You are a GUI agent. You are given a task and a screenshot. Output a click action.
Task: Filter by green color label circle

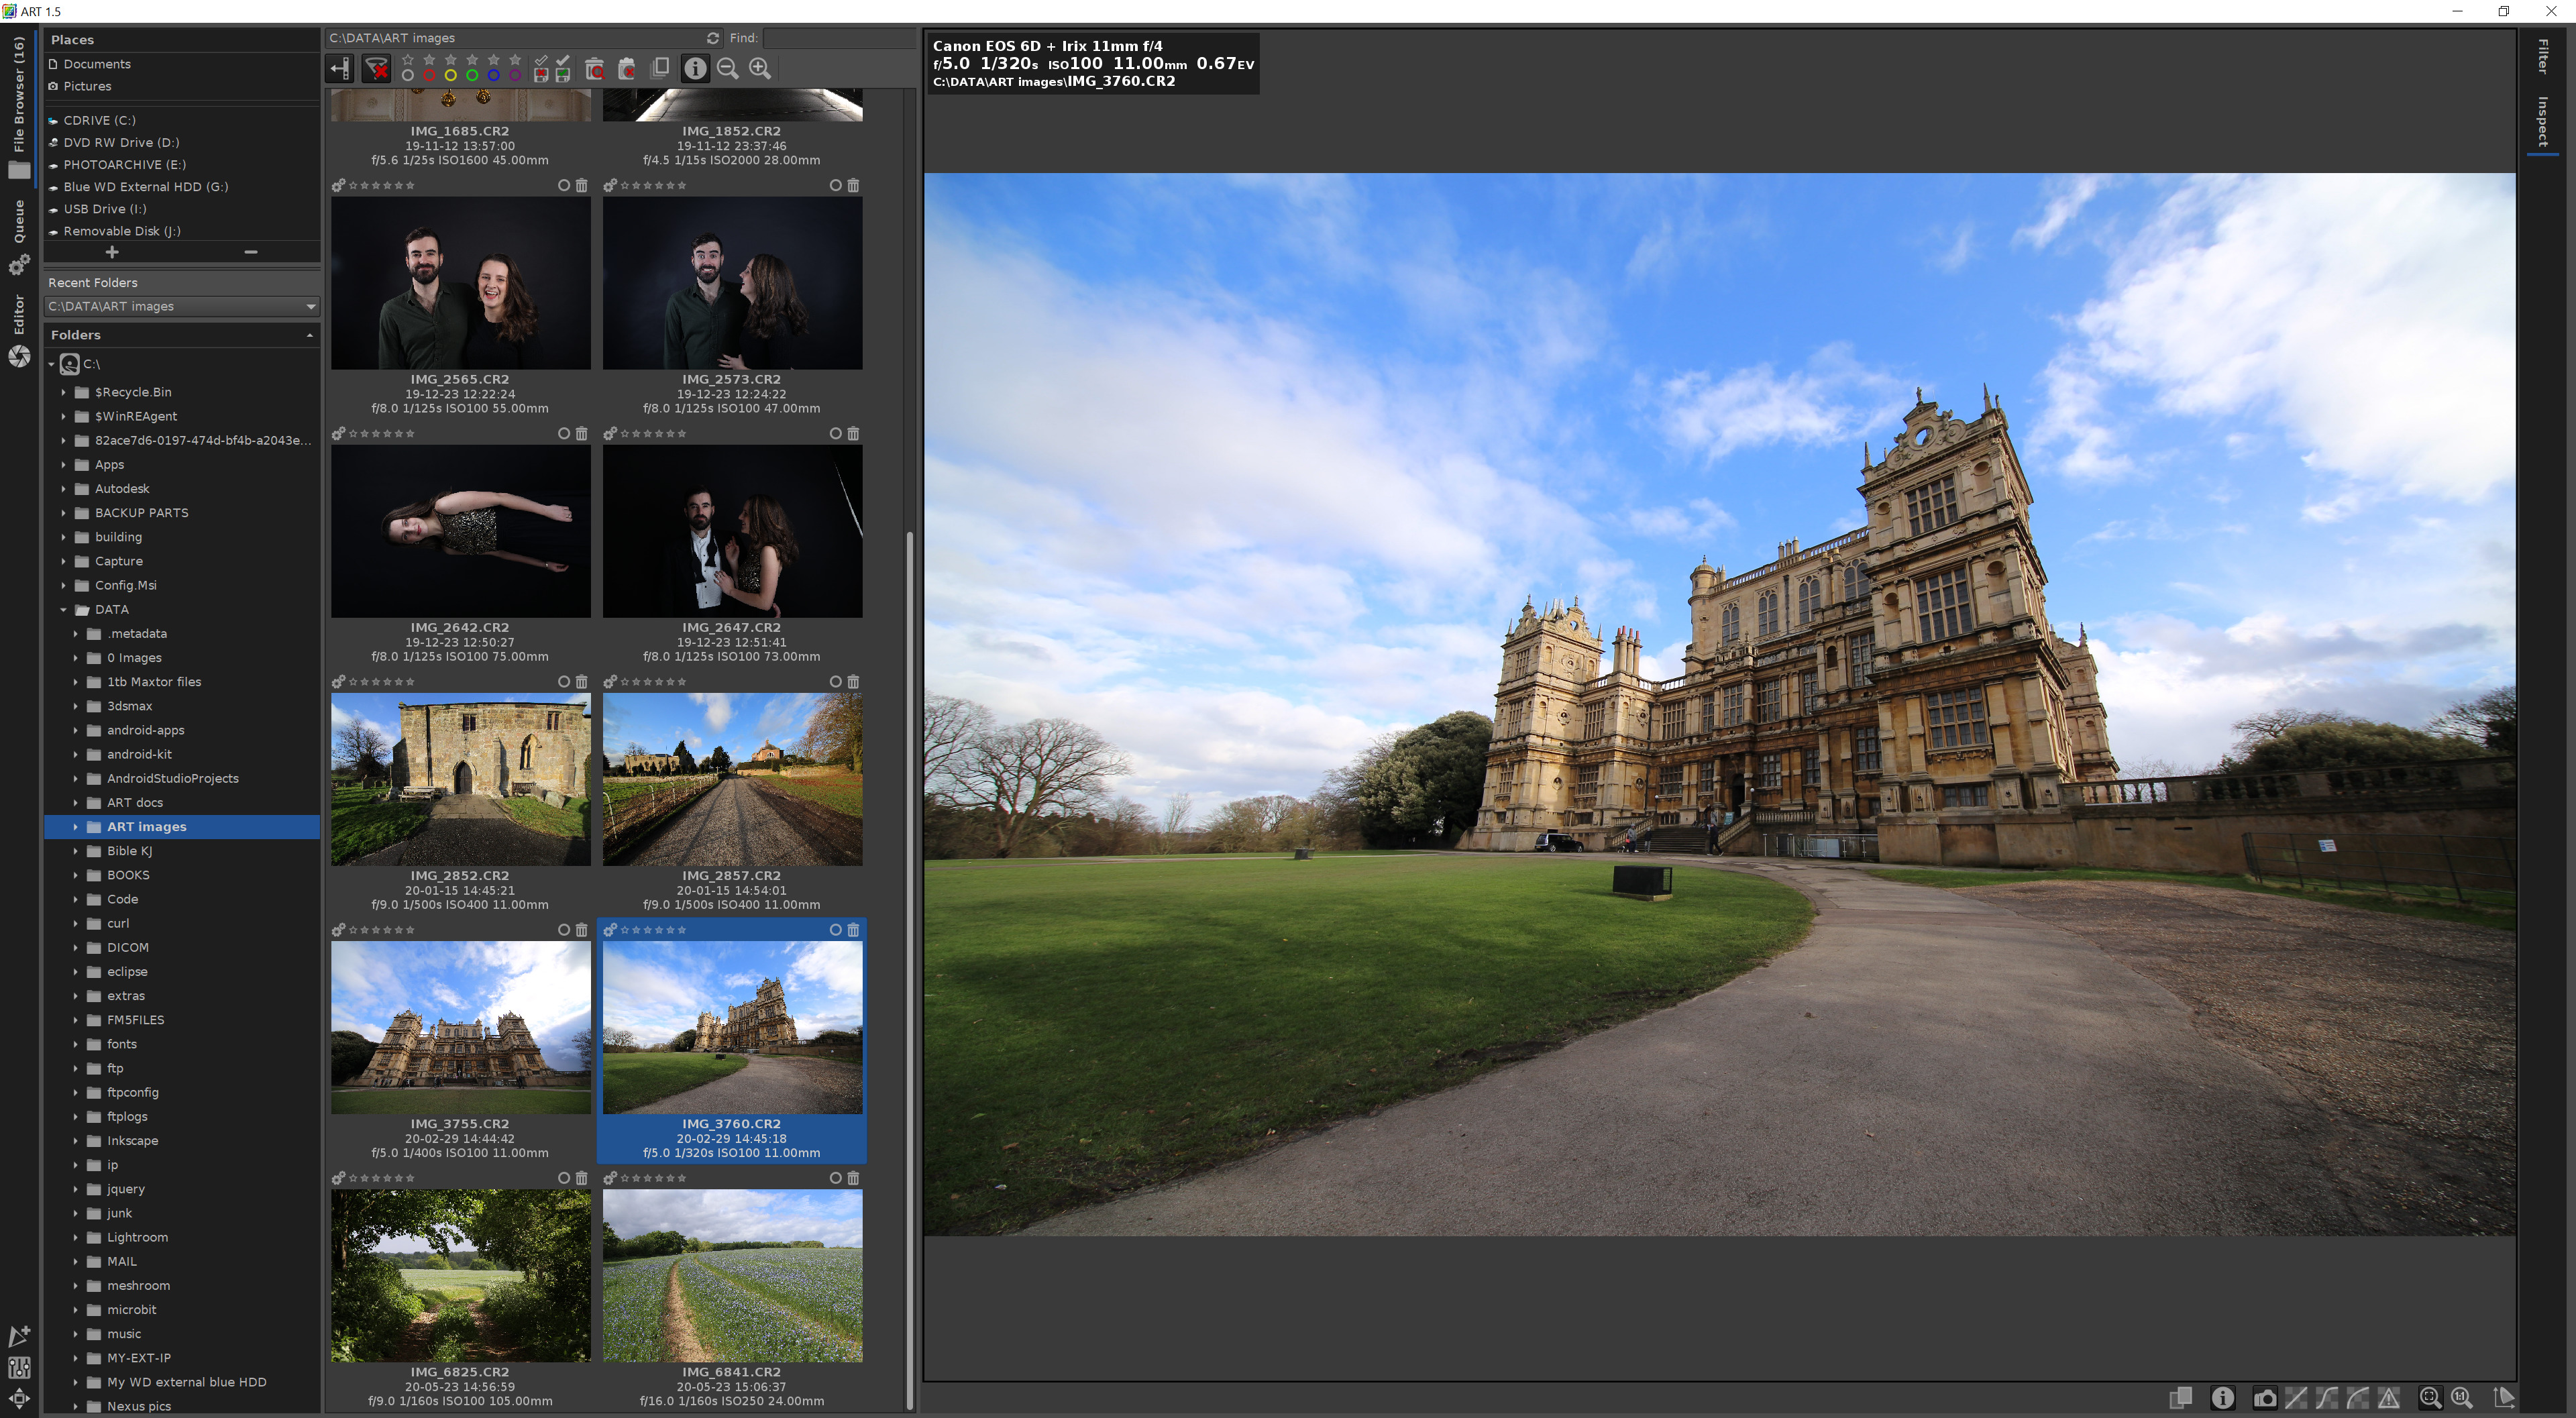[472, 75]
